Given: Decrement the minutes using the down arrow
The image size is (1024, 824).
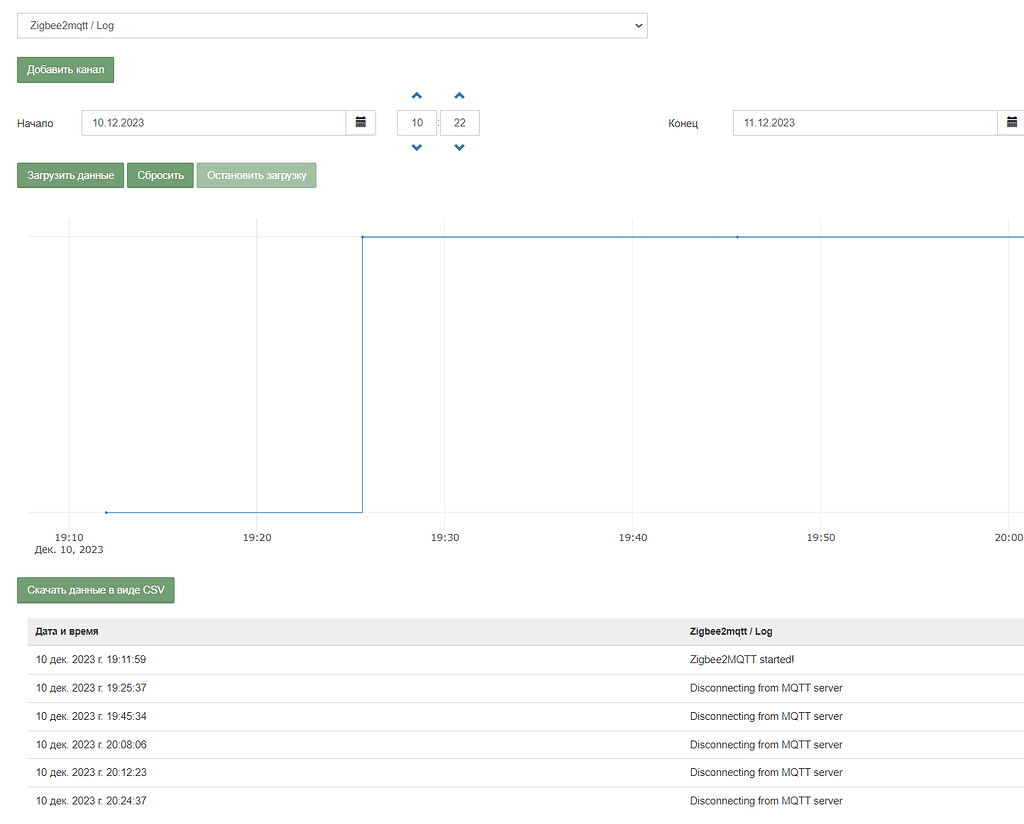Looking at the screenshot, I should click(x=459, y=147).
